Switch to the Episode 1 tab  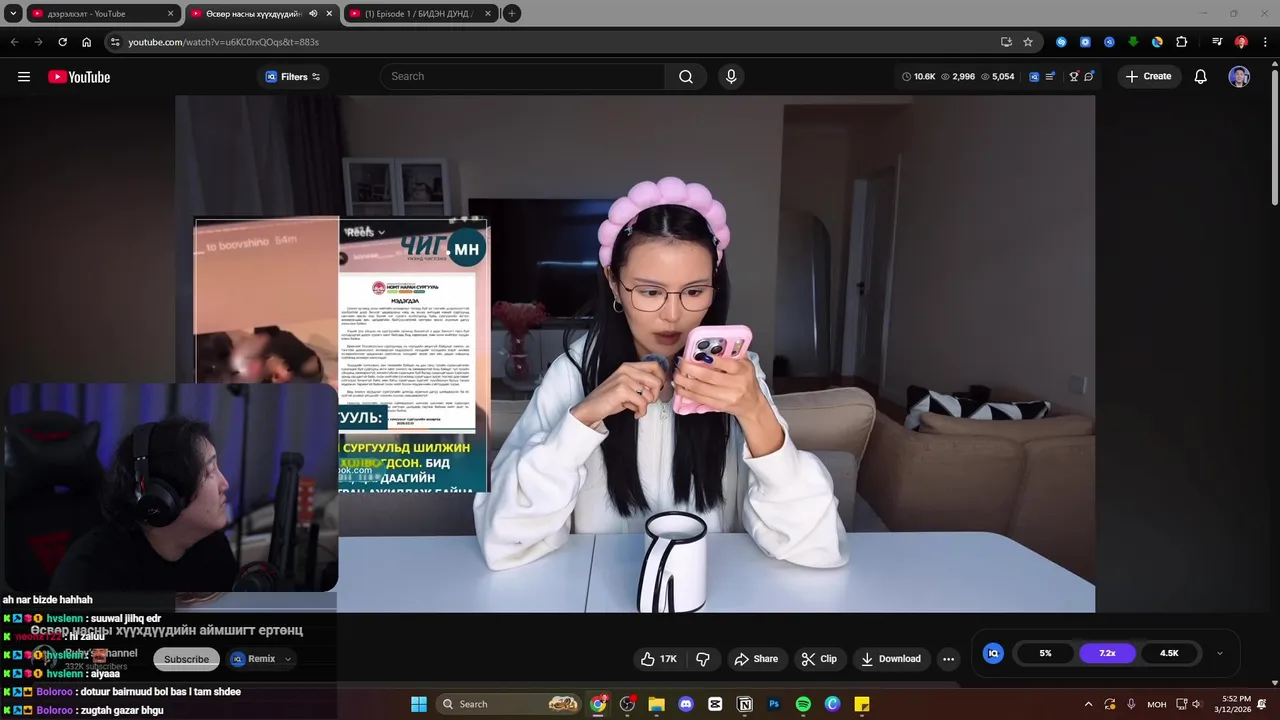point(420,14)
